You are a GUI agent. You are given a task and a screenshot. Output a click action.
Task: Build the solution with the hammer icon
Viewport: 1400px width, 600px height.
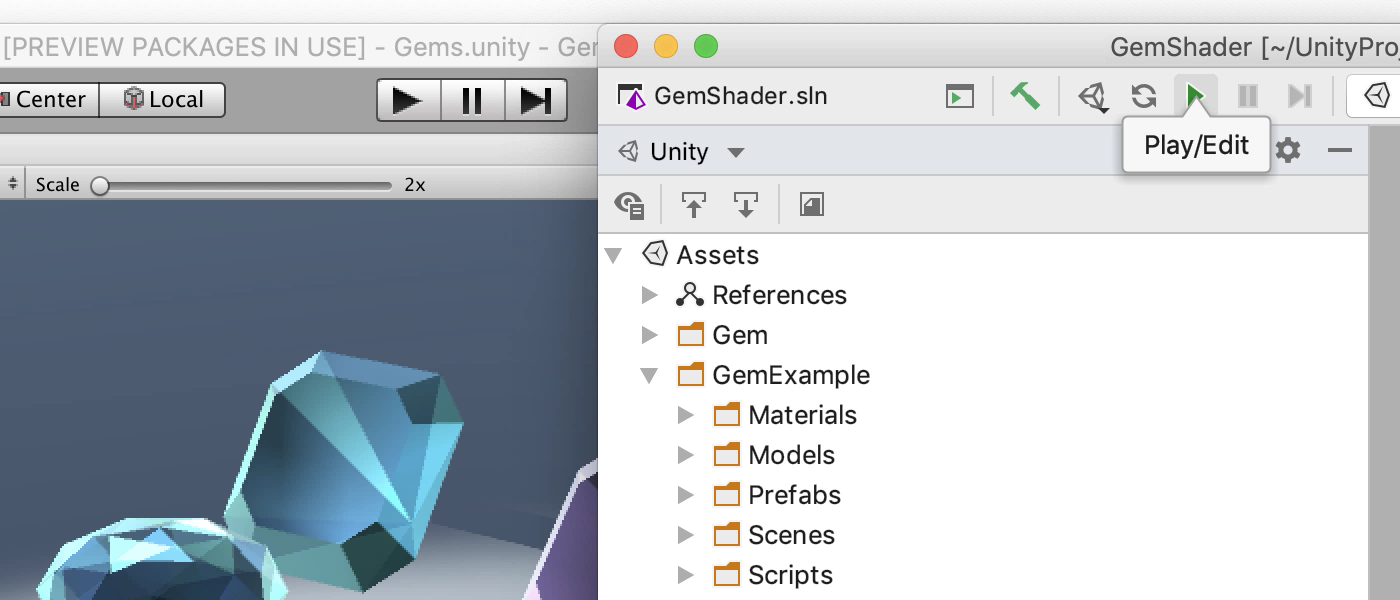coord(1025,96)
